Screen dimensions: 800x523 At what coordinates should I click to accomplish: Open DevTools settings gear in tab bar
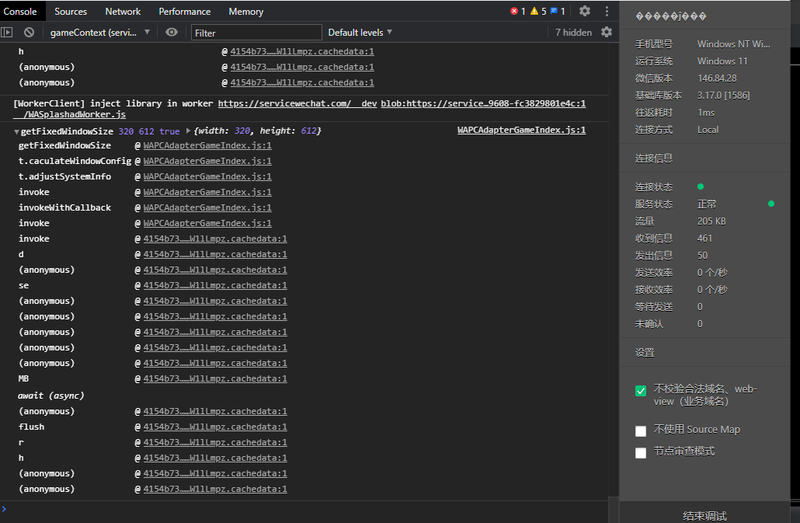(x=585, y=11)
